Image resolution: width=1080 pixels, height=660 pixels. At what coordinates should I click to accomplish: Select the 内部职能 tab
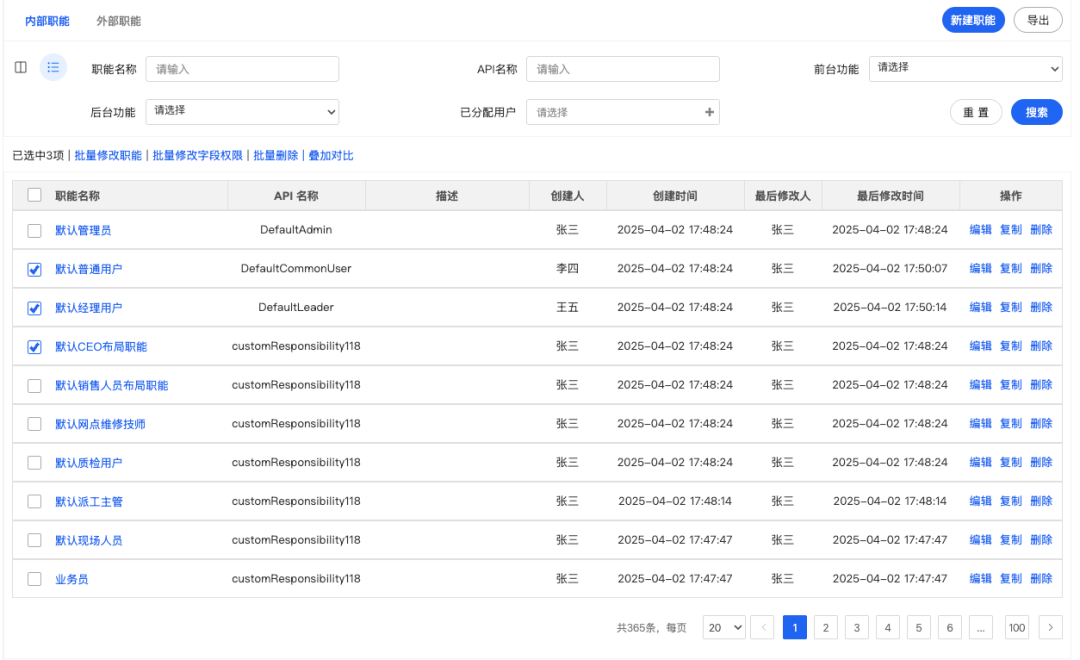47,21
